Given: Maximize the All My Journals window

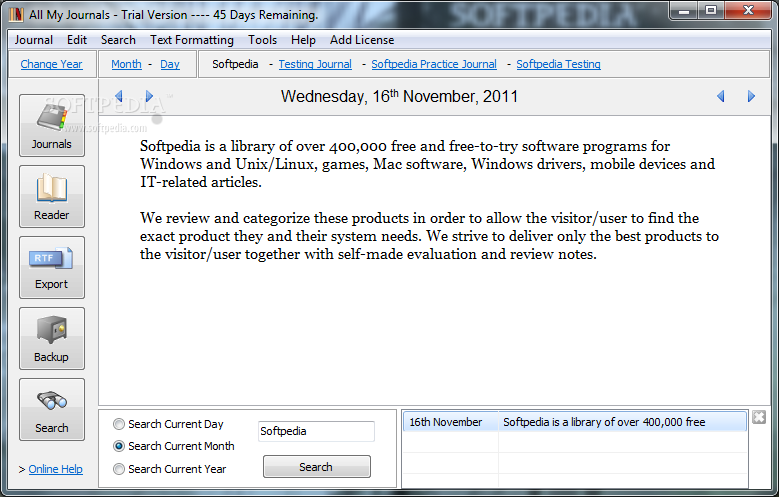Looking at the screenshot, I should pos(711,10).
